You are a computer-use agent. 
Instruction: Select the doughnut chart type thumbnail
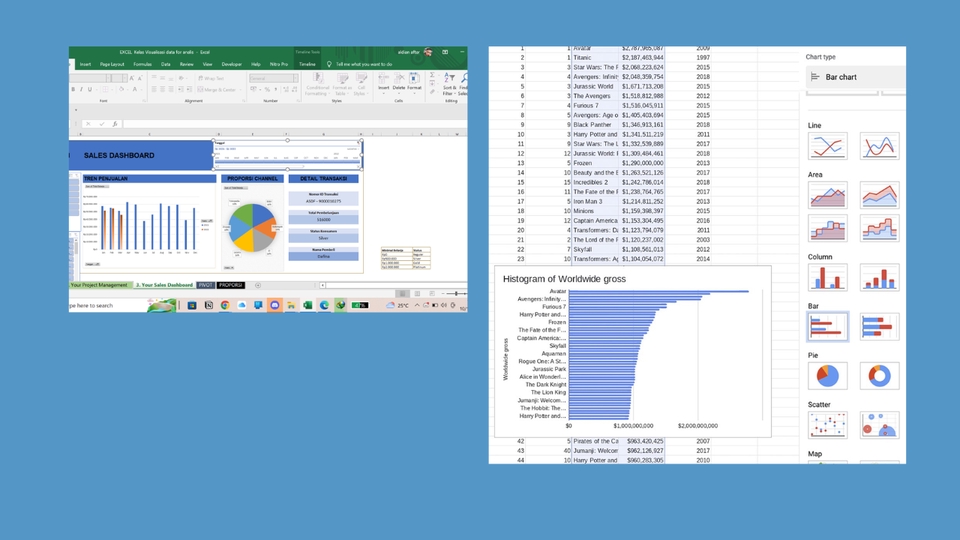879,376
